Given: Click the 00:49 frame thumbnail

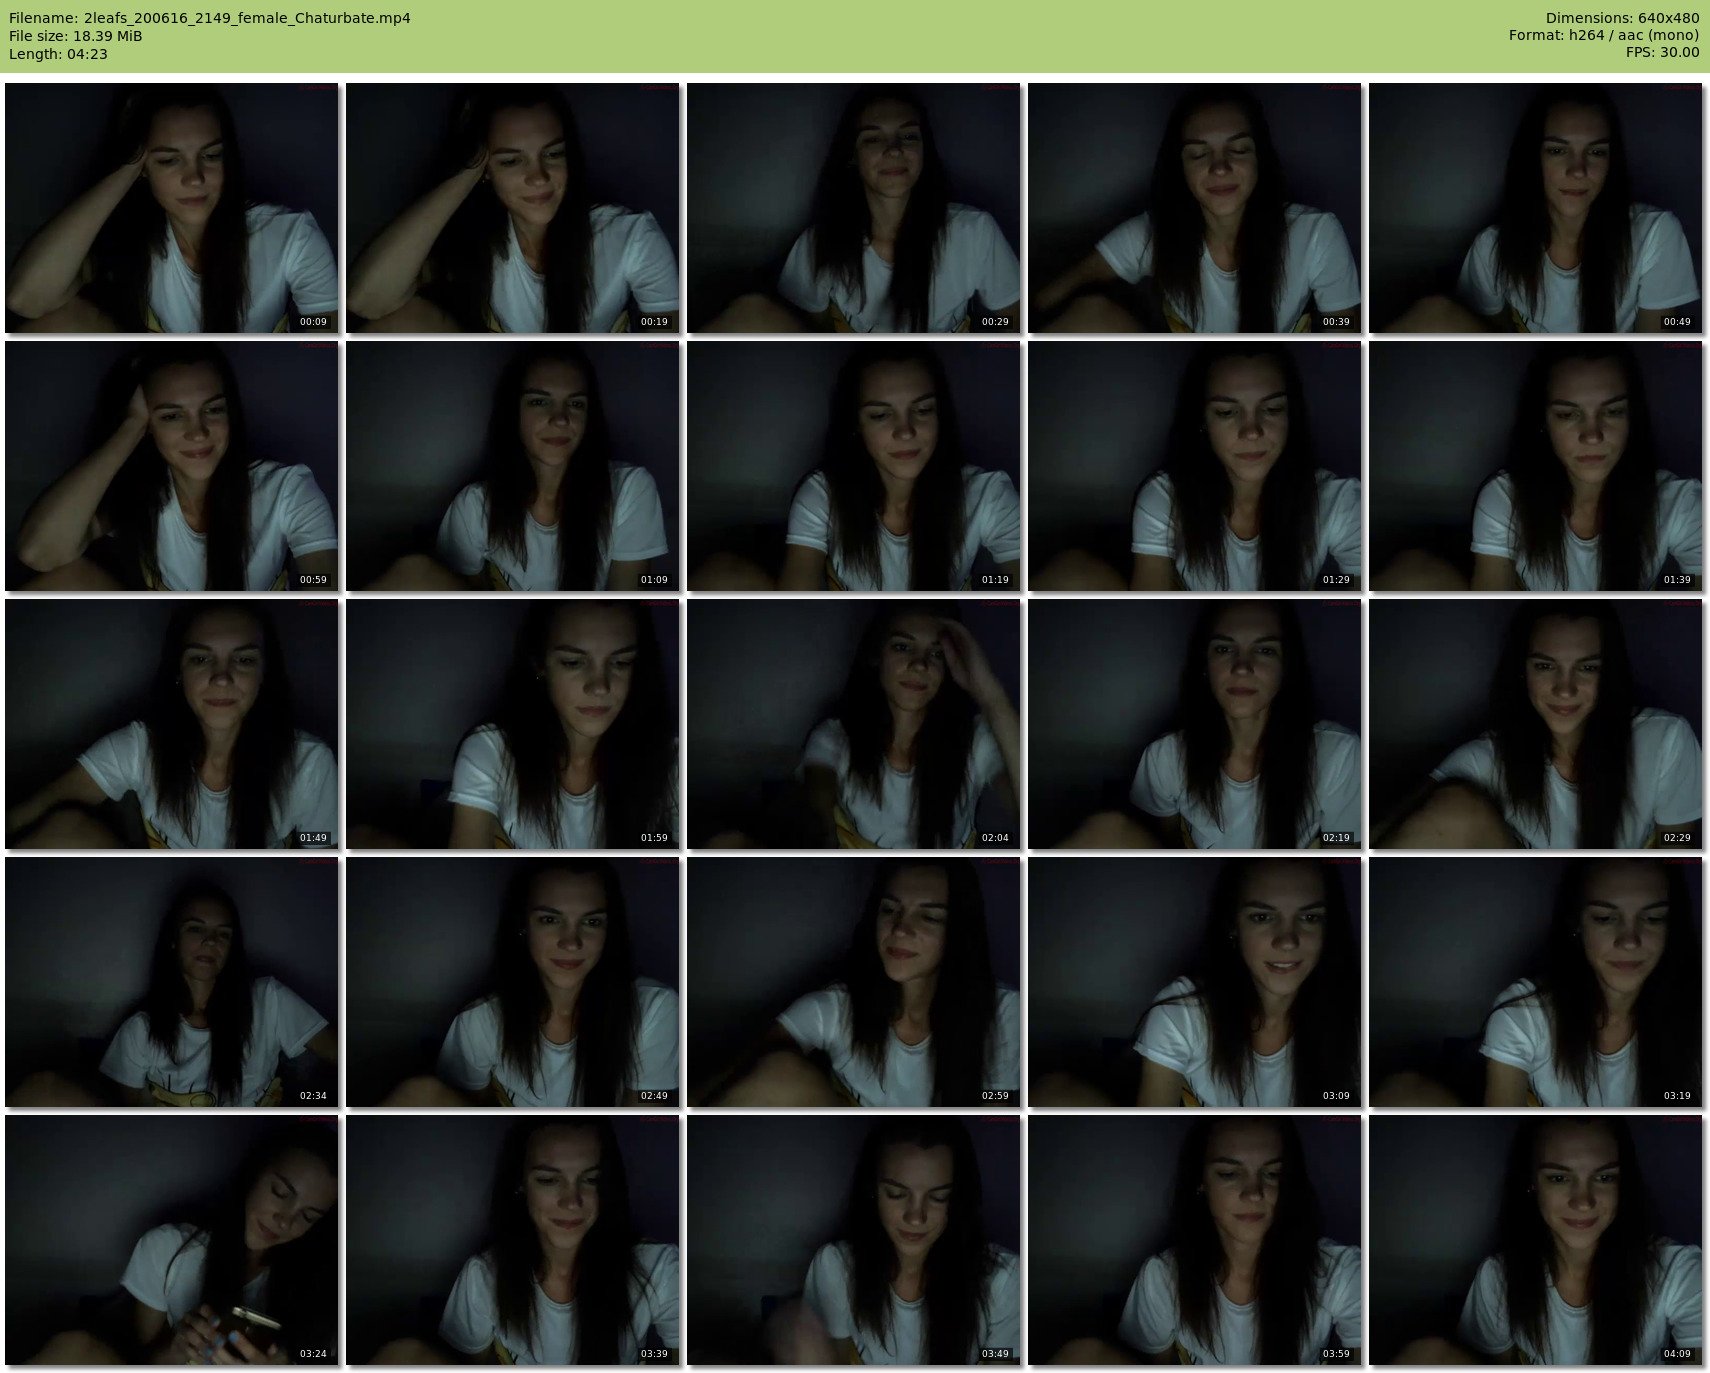Looking at the screenshot, I should 1535,208.
